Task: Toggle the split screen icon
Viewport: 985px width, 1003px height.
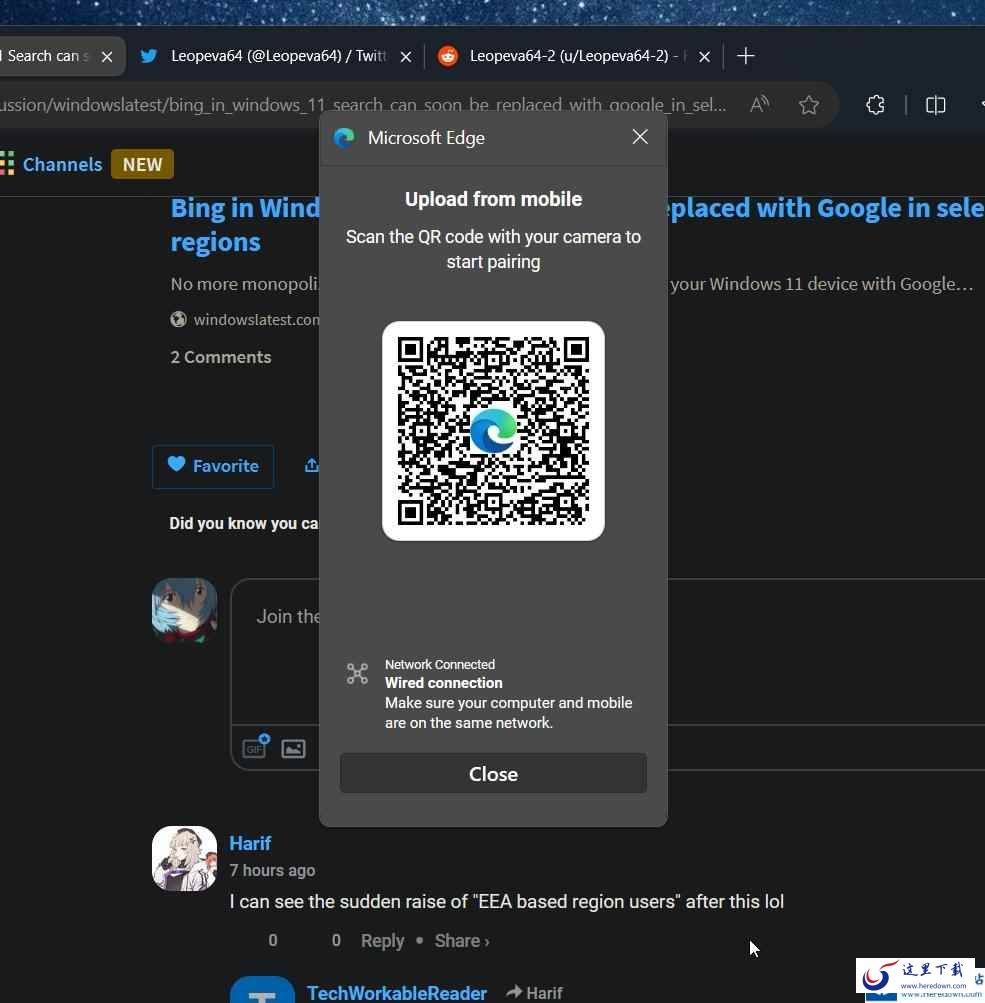Action: (x=935, y=105)
